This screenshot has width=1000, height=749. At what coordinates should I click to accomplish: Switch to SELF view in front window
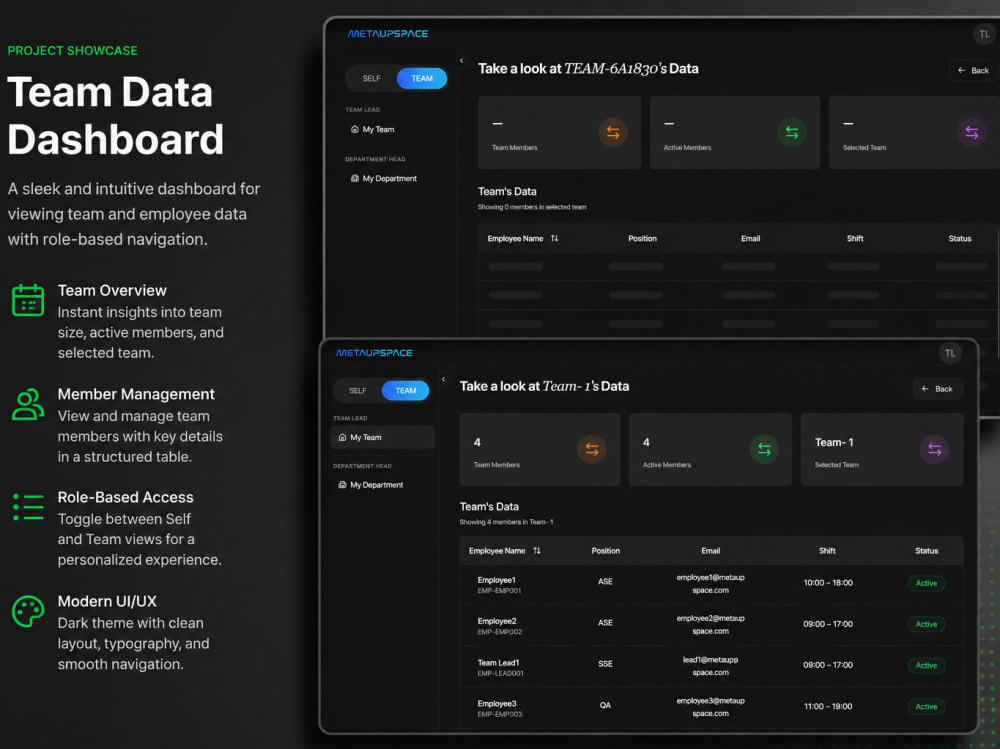click(x=357, y=390)
